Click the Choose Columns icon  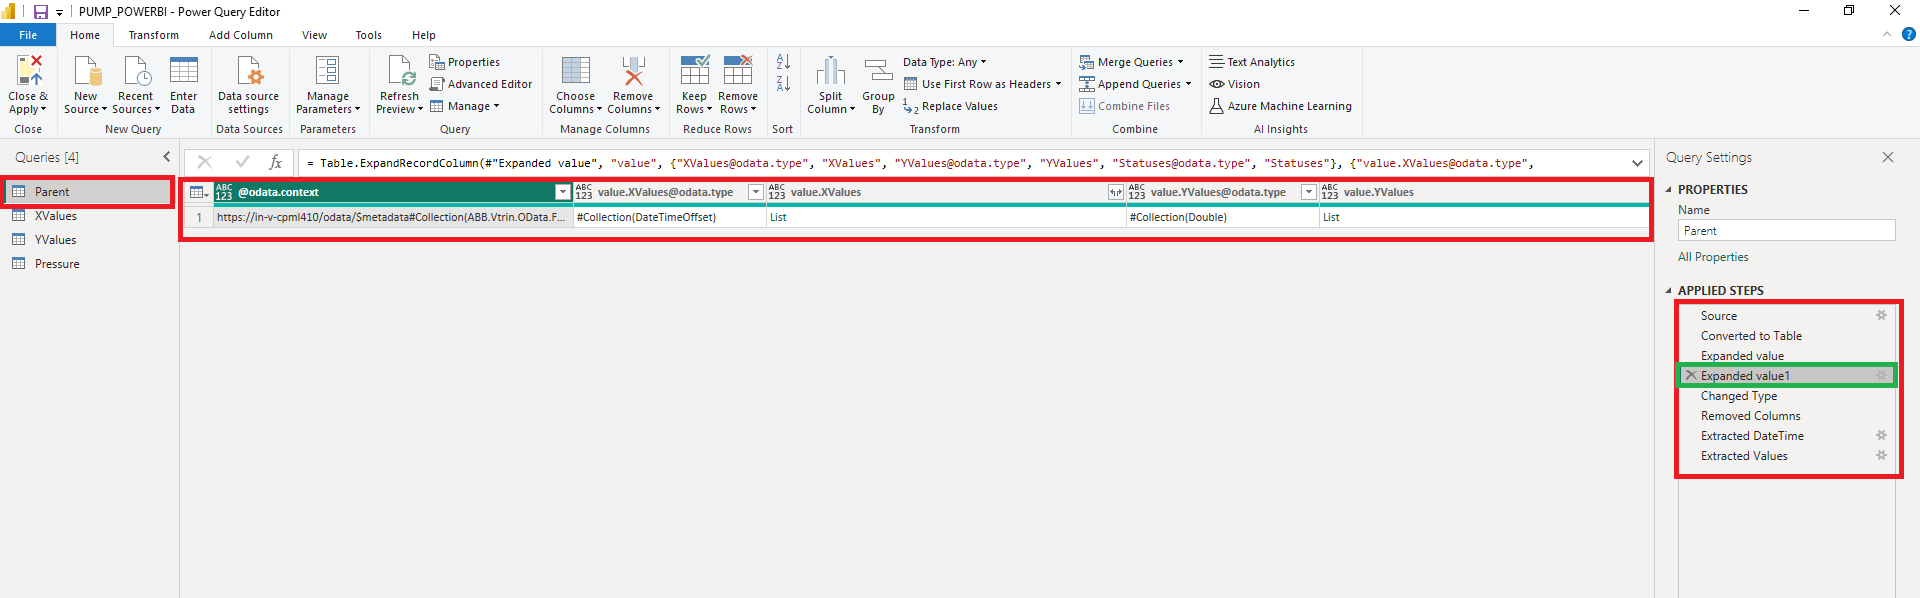pyautogui.click(x=576, y=71)
